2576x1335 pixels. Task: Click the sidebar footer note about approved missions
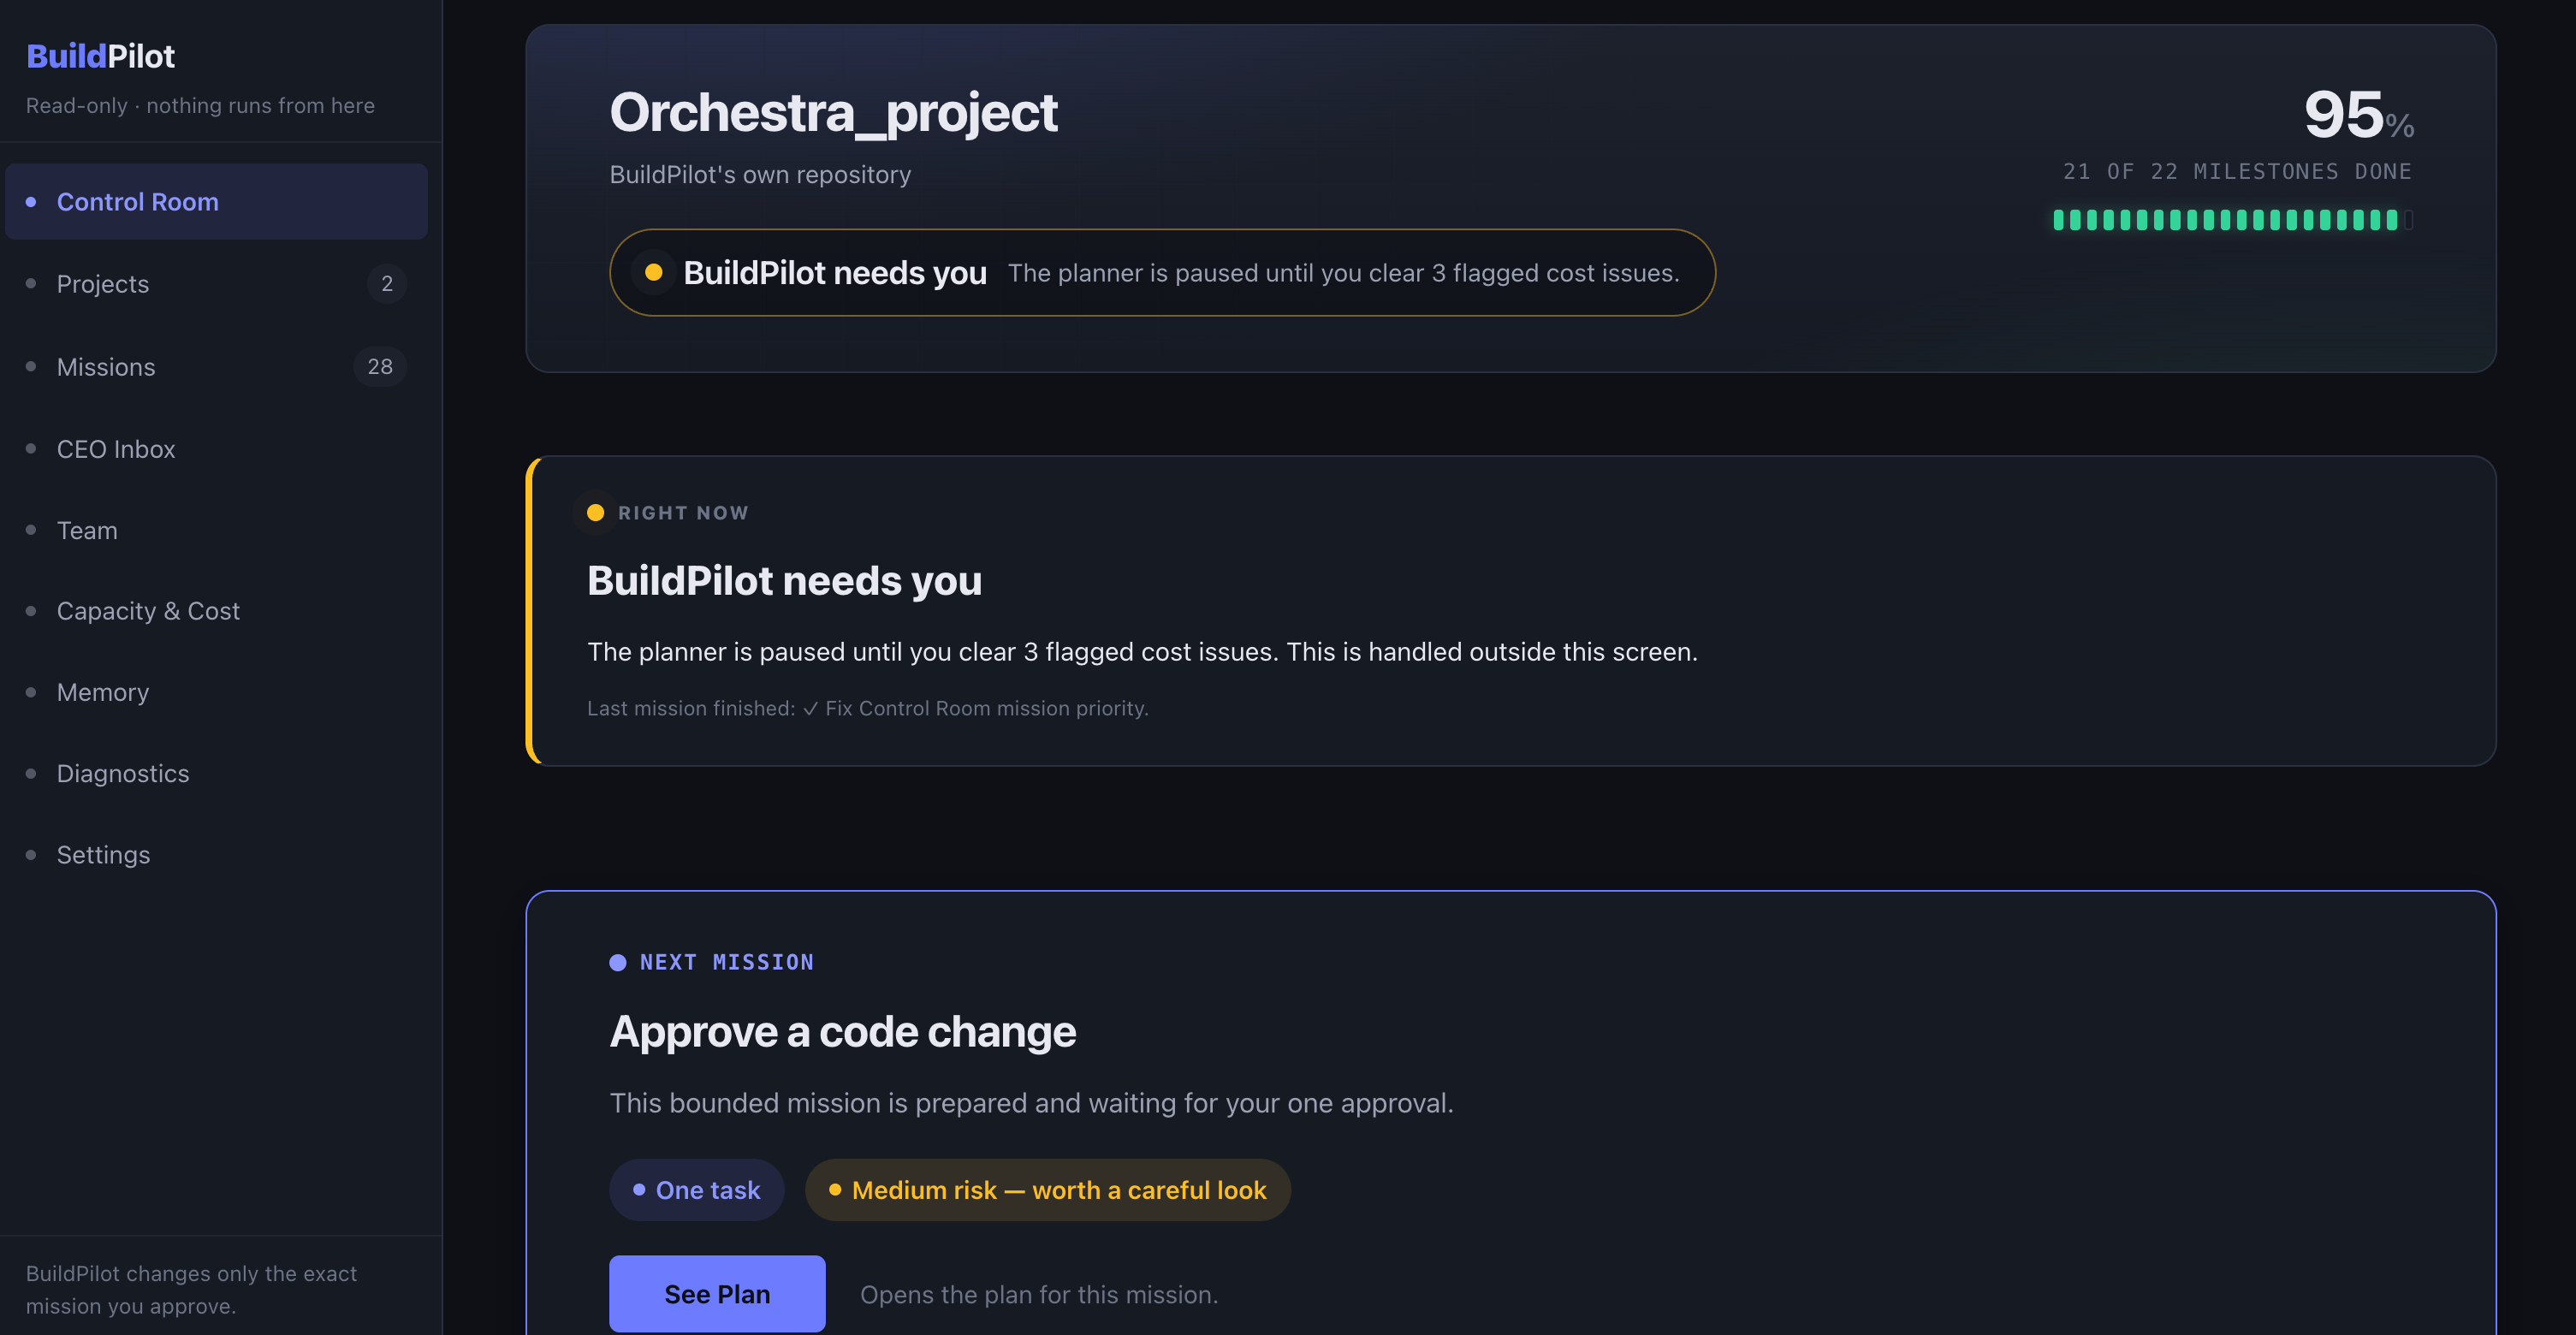(x=191, y=1290)
